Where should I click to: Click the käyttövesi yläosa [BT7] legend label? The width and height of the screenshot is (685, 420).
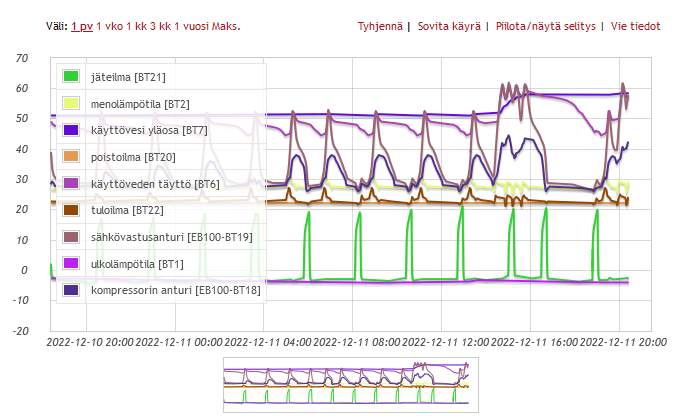click(148, 130)
